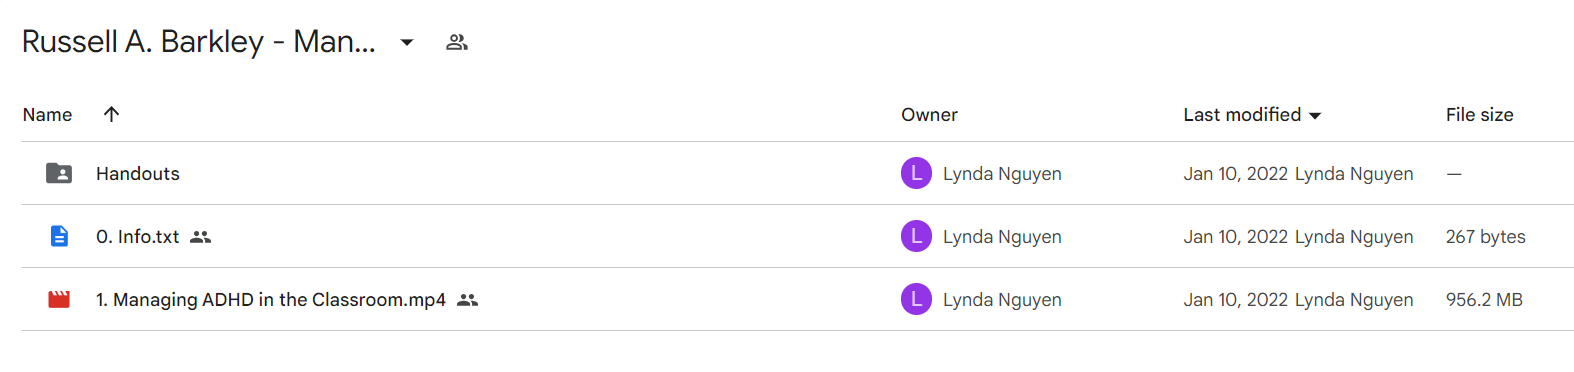Click shared icon beside Managing ADHD in the Classroom.mp4
The height and width of the screenshot is (372, 1574).
click(467, 300)
